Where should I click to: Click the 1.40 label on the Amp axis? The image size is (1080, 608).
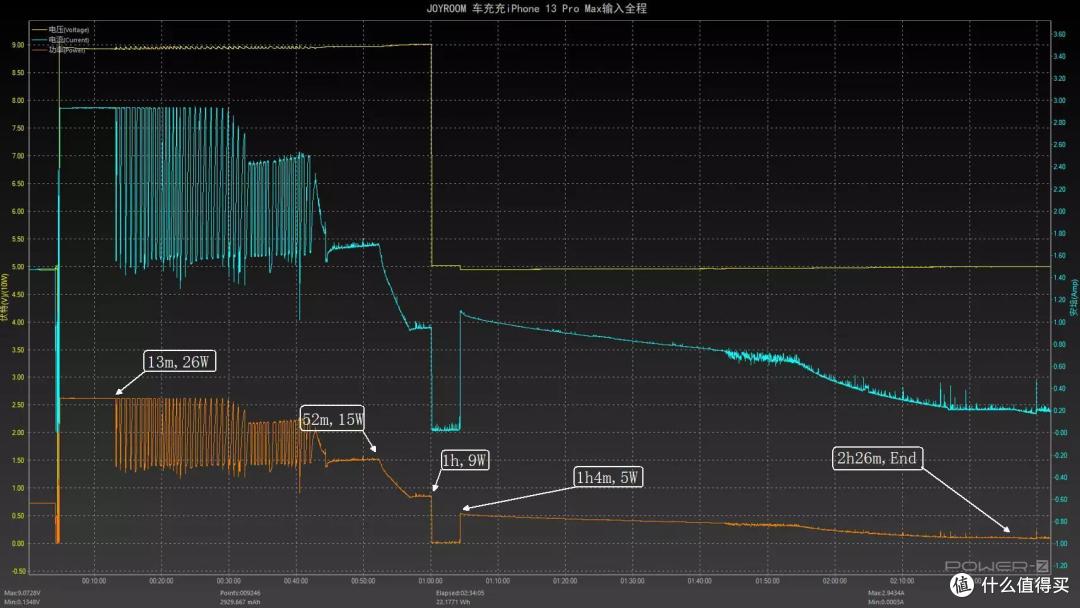point(1059,277)
